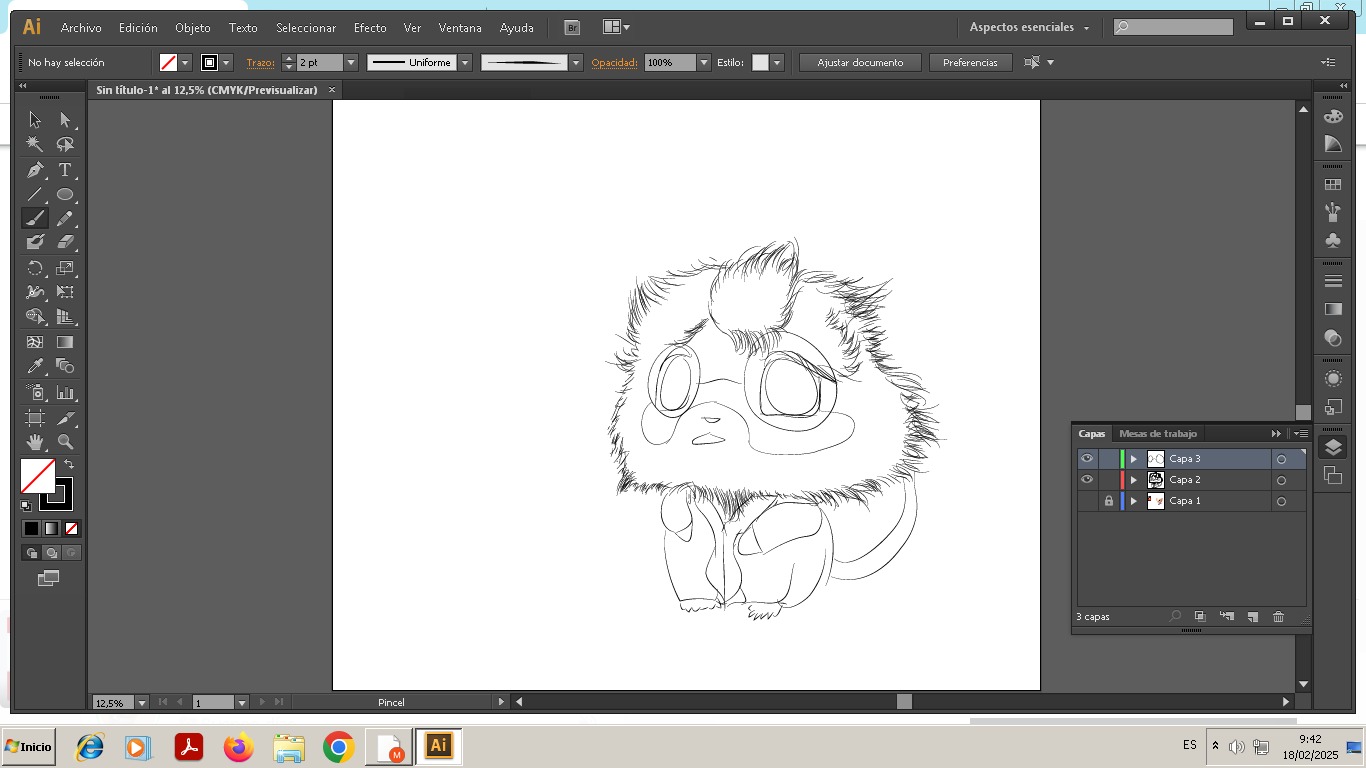Hide Capa 2 with its eye icon
This screenshot has width=1366, height=768.
pos(1087,480)
